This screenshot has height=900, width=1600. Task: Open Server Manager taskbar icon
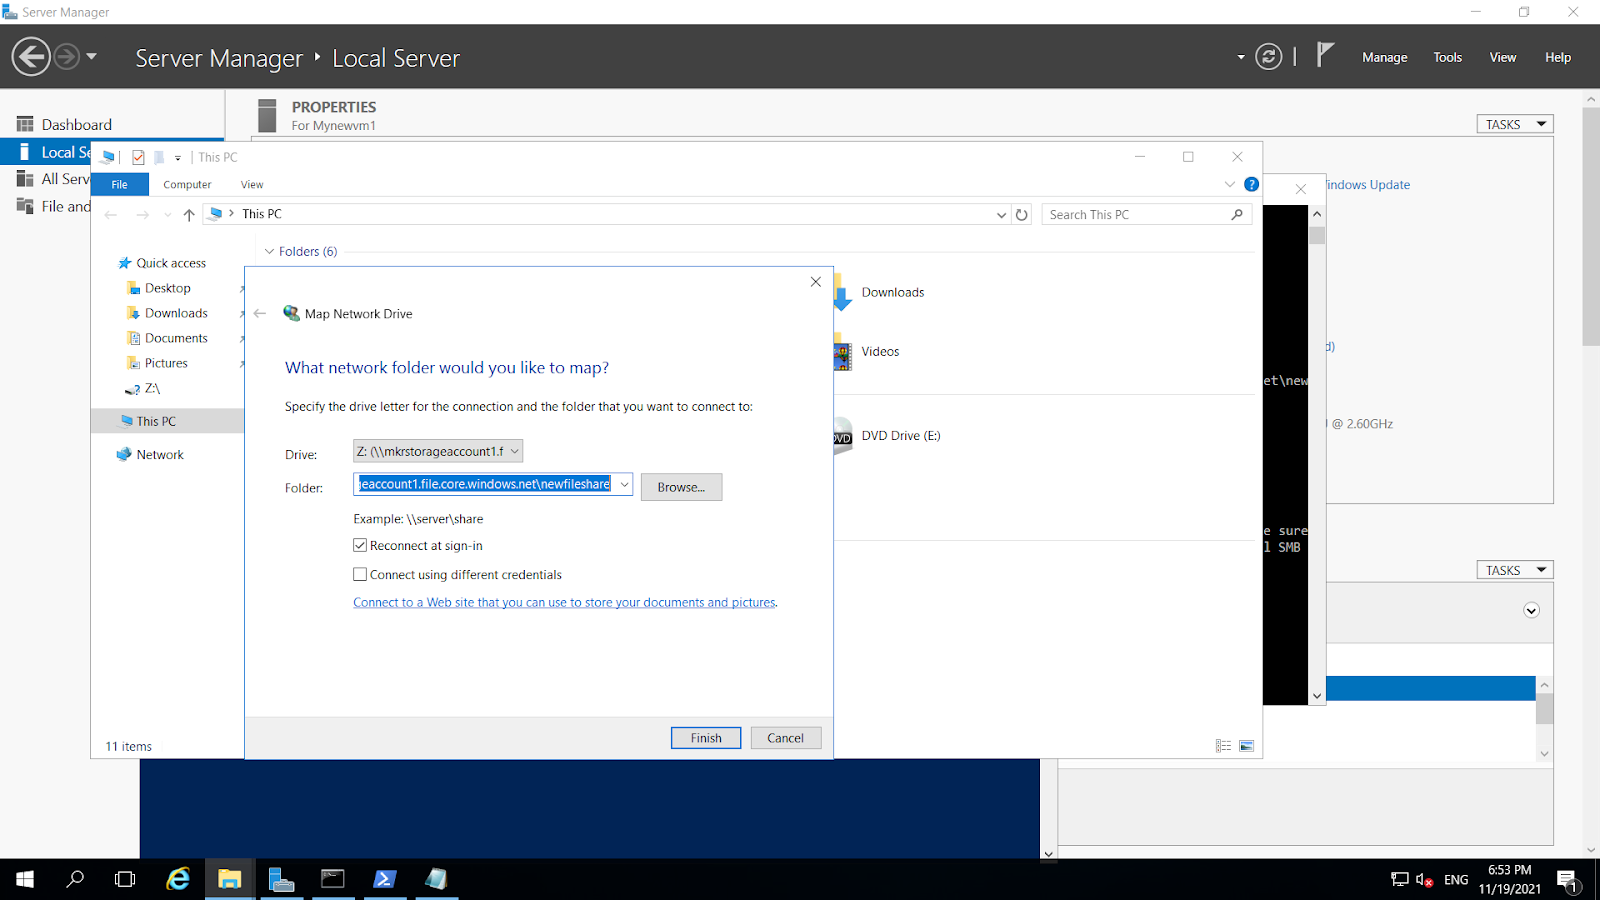(x=281, y=879)
